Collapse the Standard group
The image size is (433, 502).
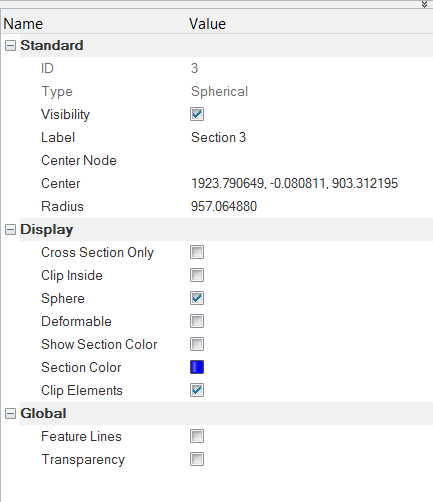pyautogui.click(x=10, y=46)
